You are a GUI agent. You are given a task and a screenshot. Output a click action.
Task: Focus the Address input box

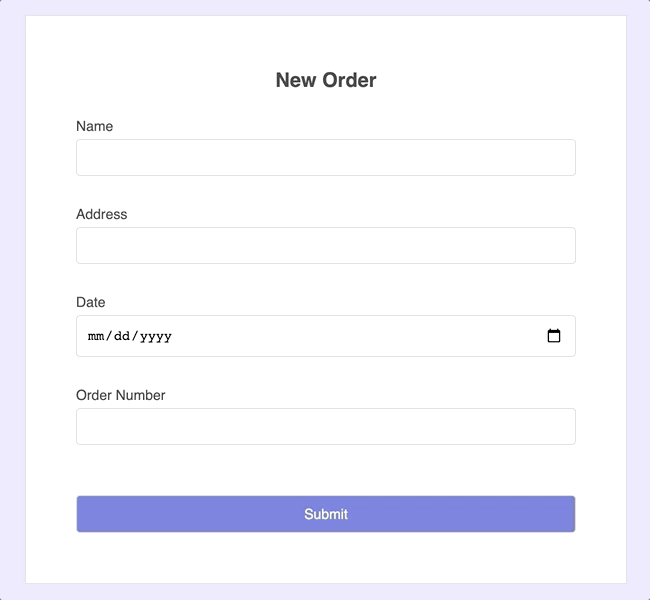tap(325, 246)
